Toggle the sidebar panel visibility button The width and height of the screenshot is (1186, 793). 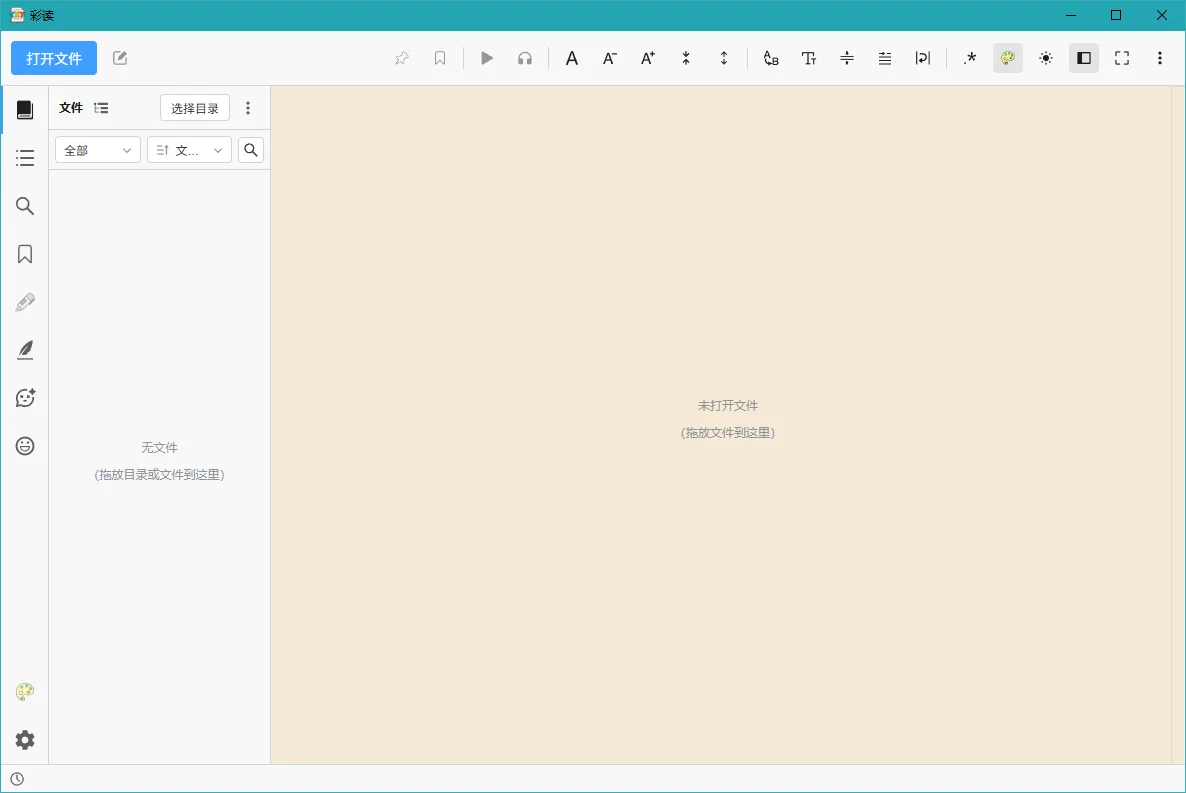tap(1084, 58)
